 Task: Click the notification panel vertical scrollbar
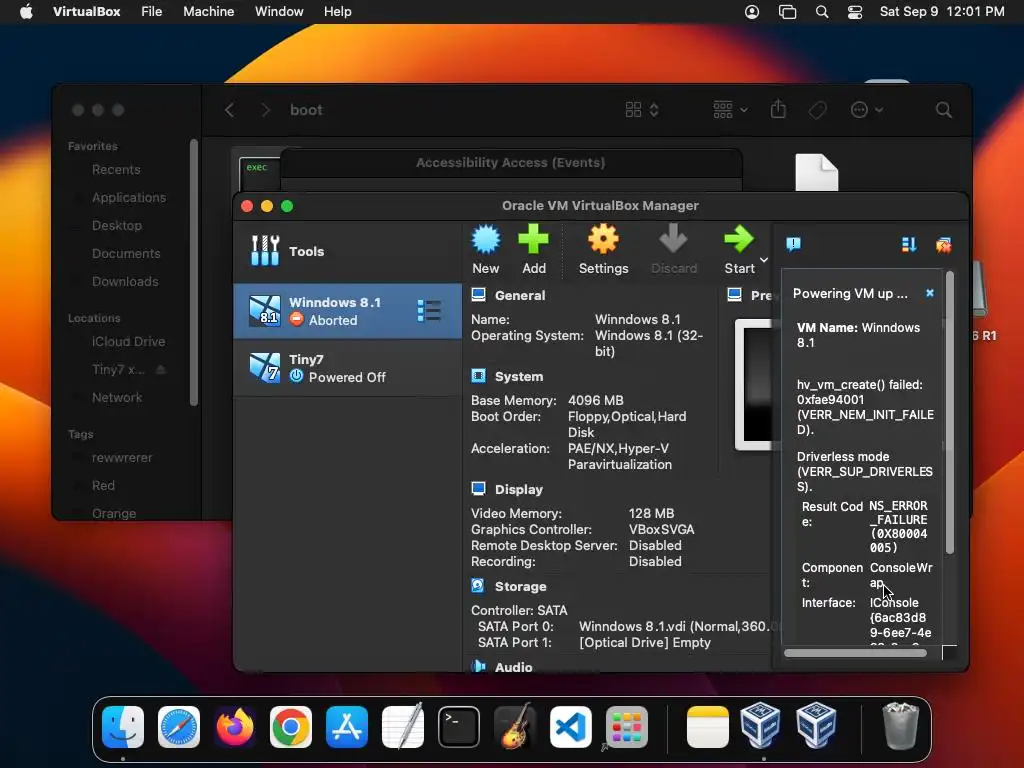point(950,413)
